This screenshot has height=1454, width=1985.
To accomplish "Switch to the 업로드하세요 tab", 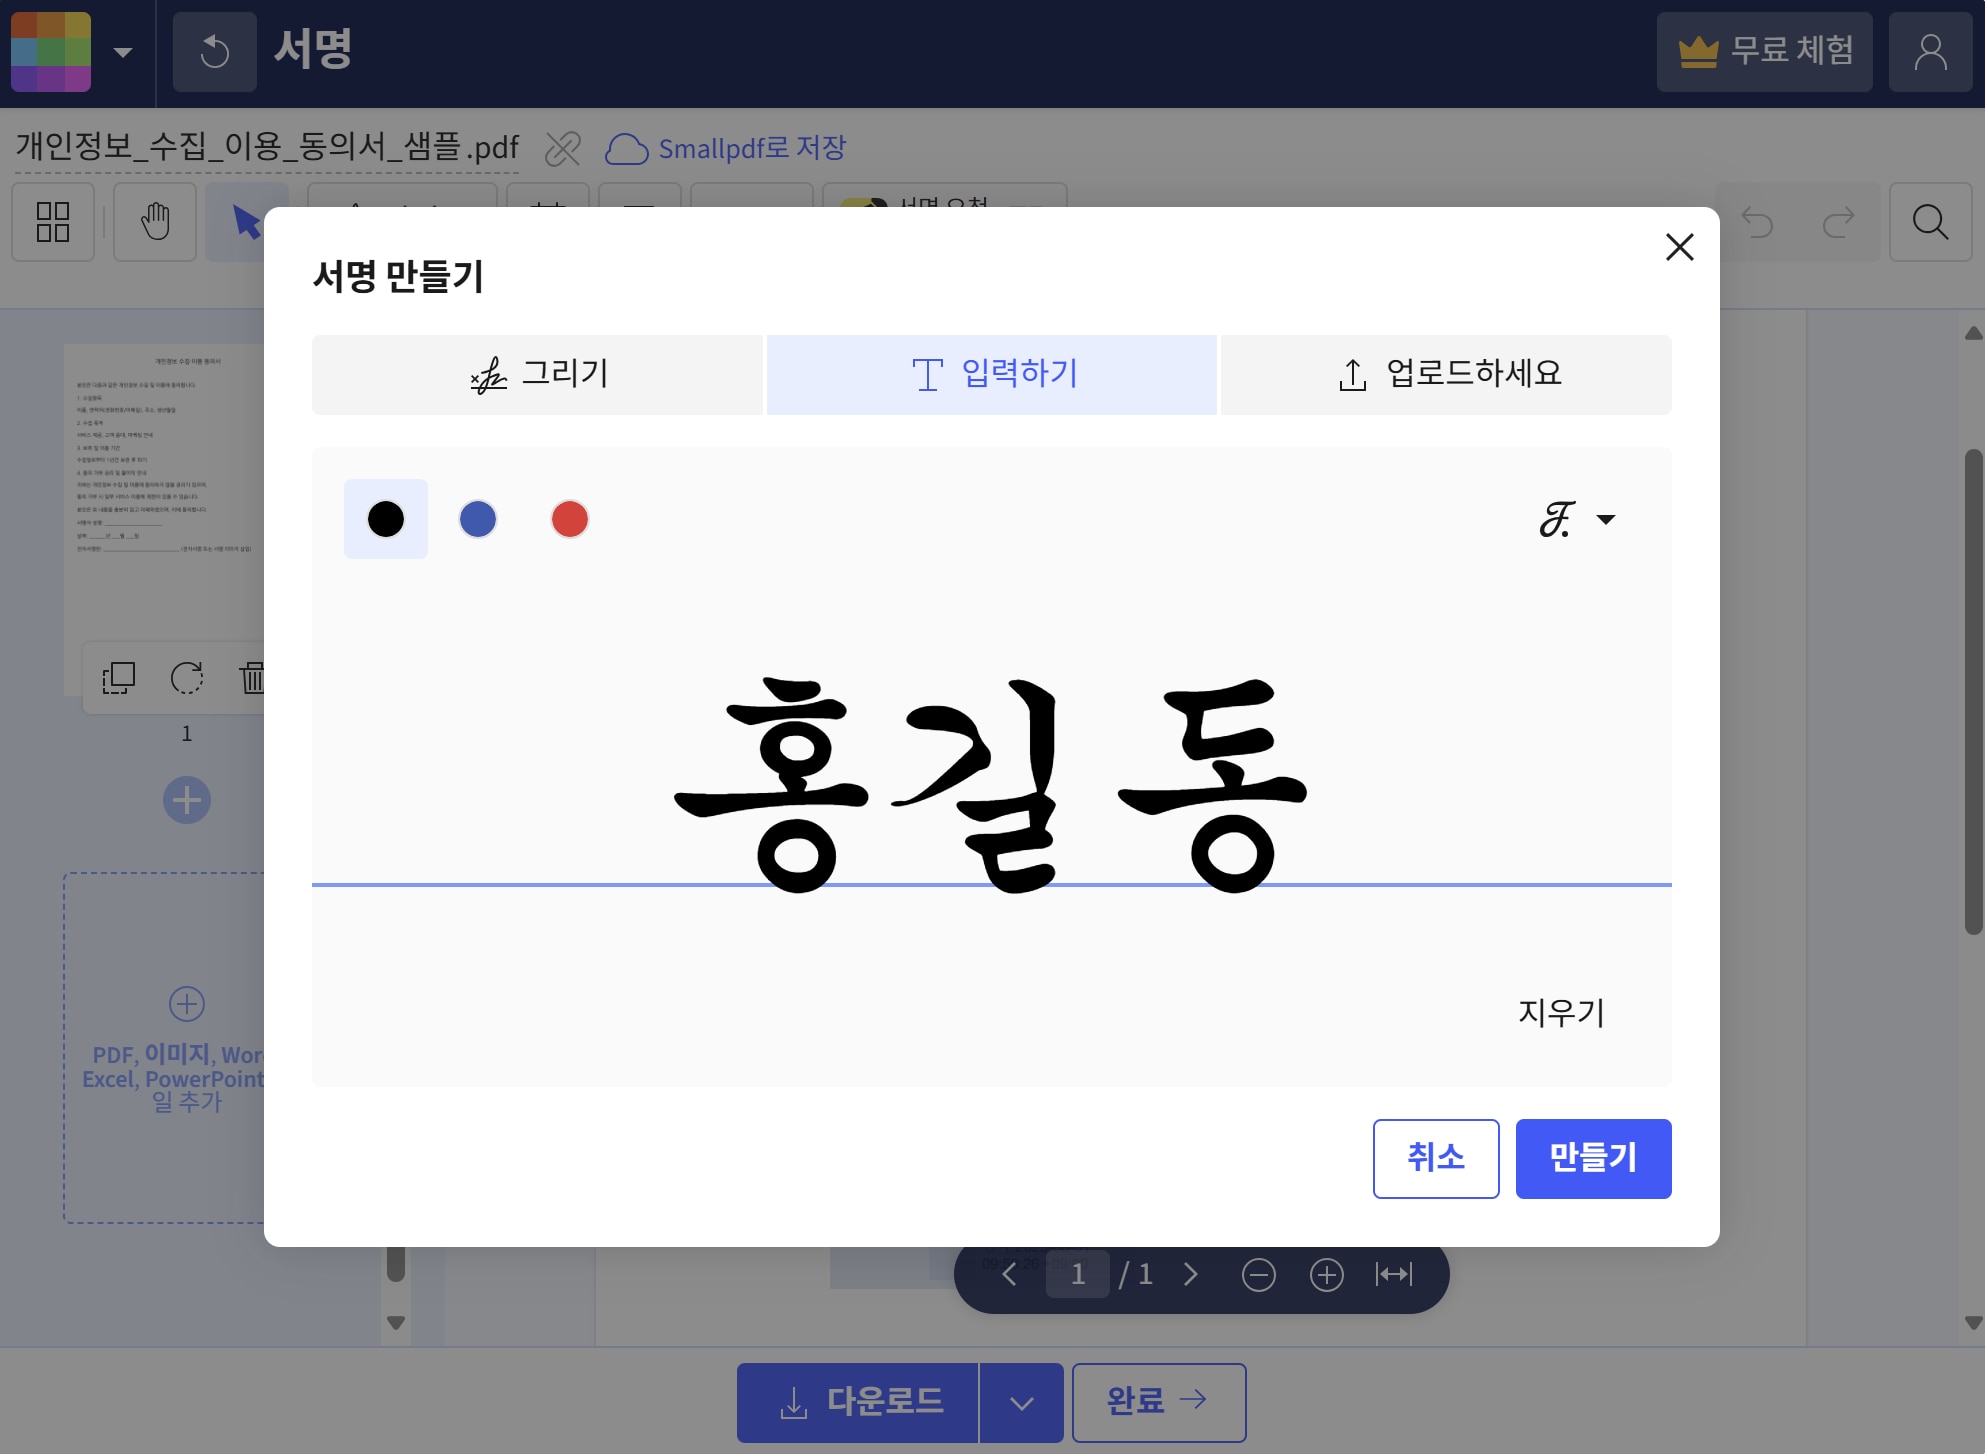I will click(x=1446, y=375).
